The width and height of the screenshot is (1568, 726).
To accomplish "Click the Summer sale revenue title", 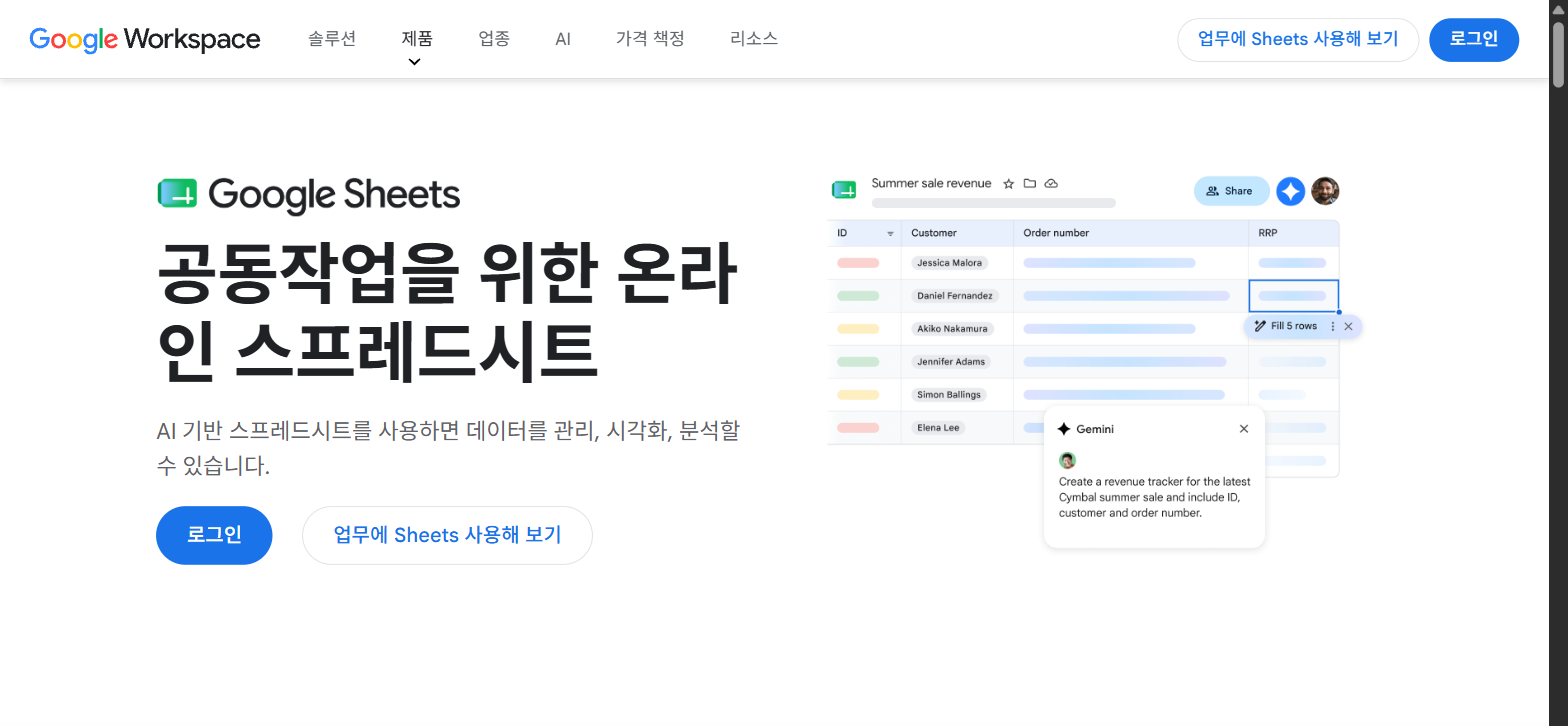I will 931,184.
